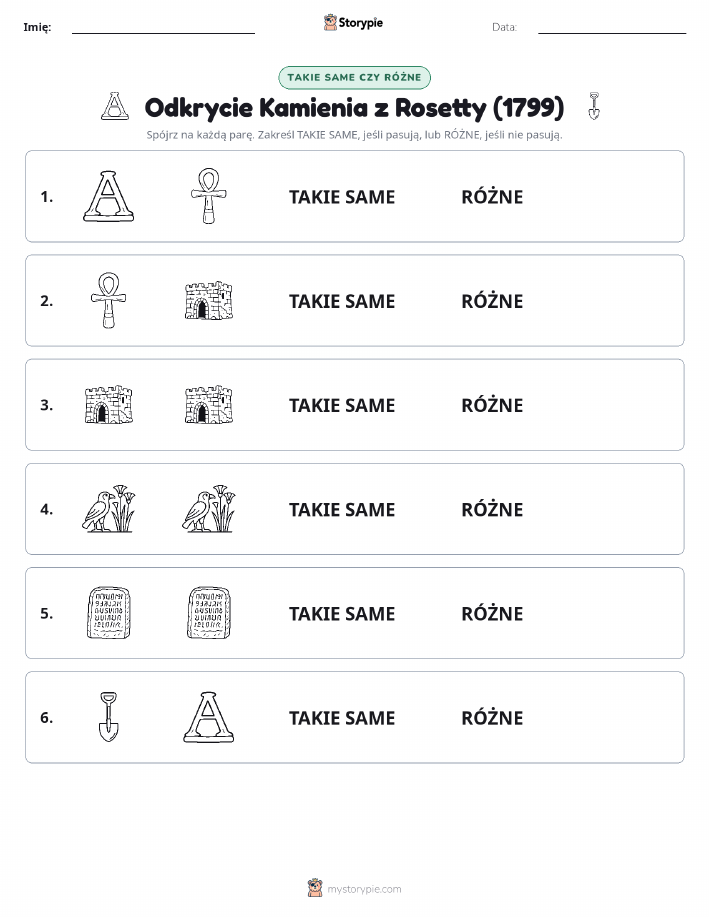Click the TAKIE SAME CZY RÓŻNE badge

[354, 77]
